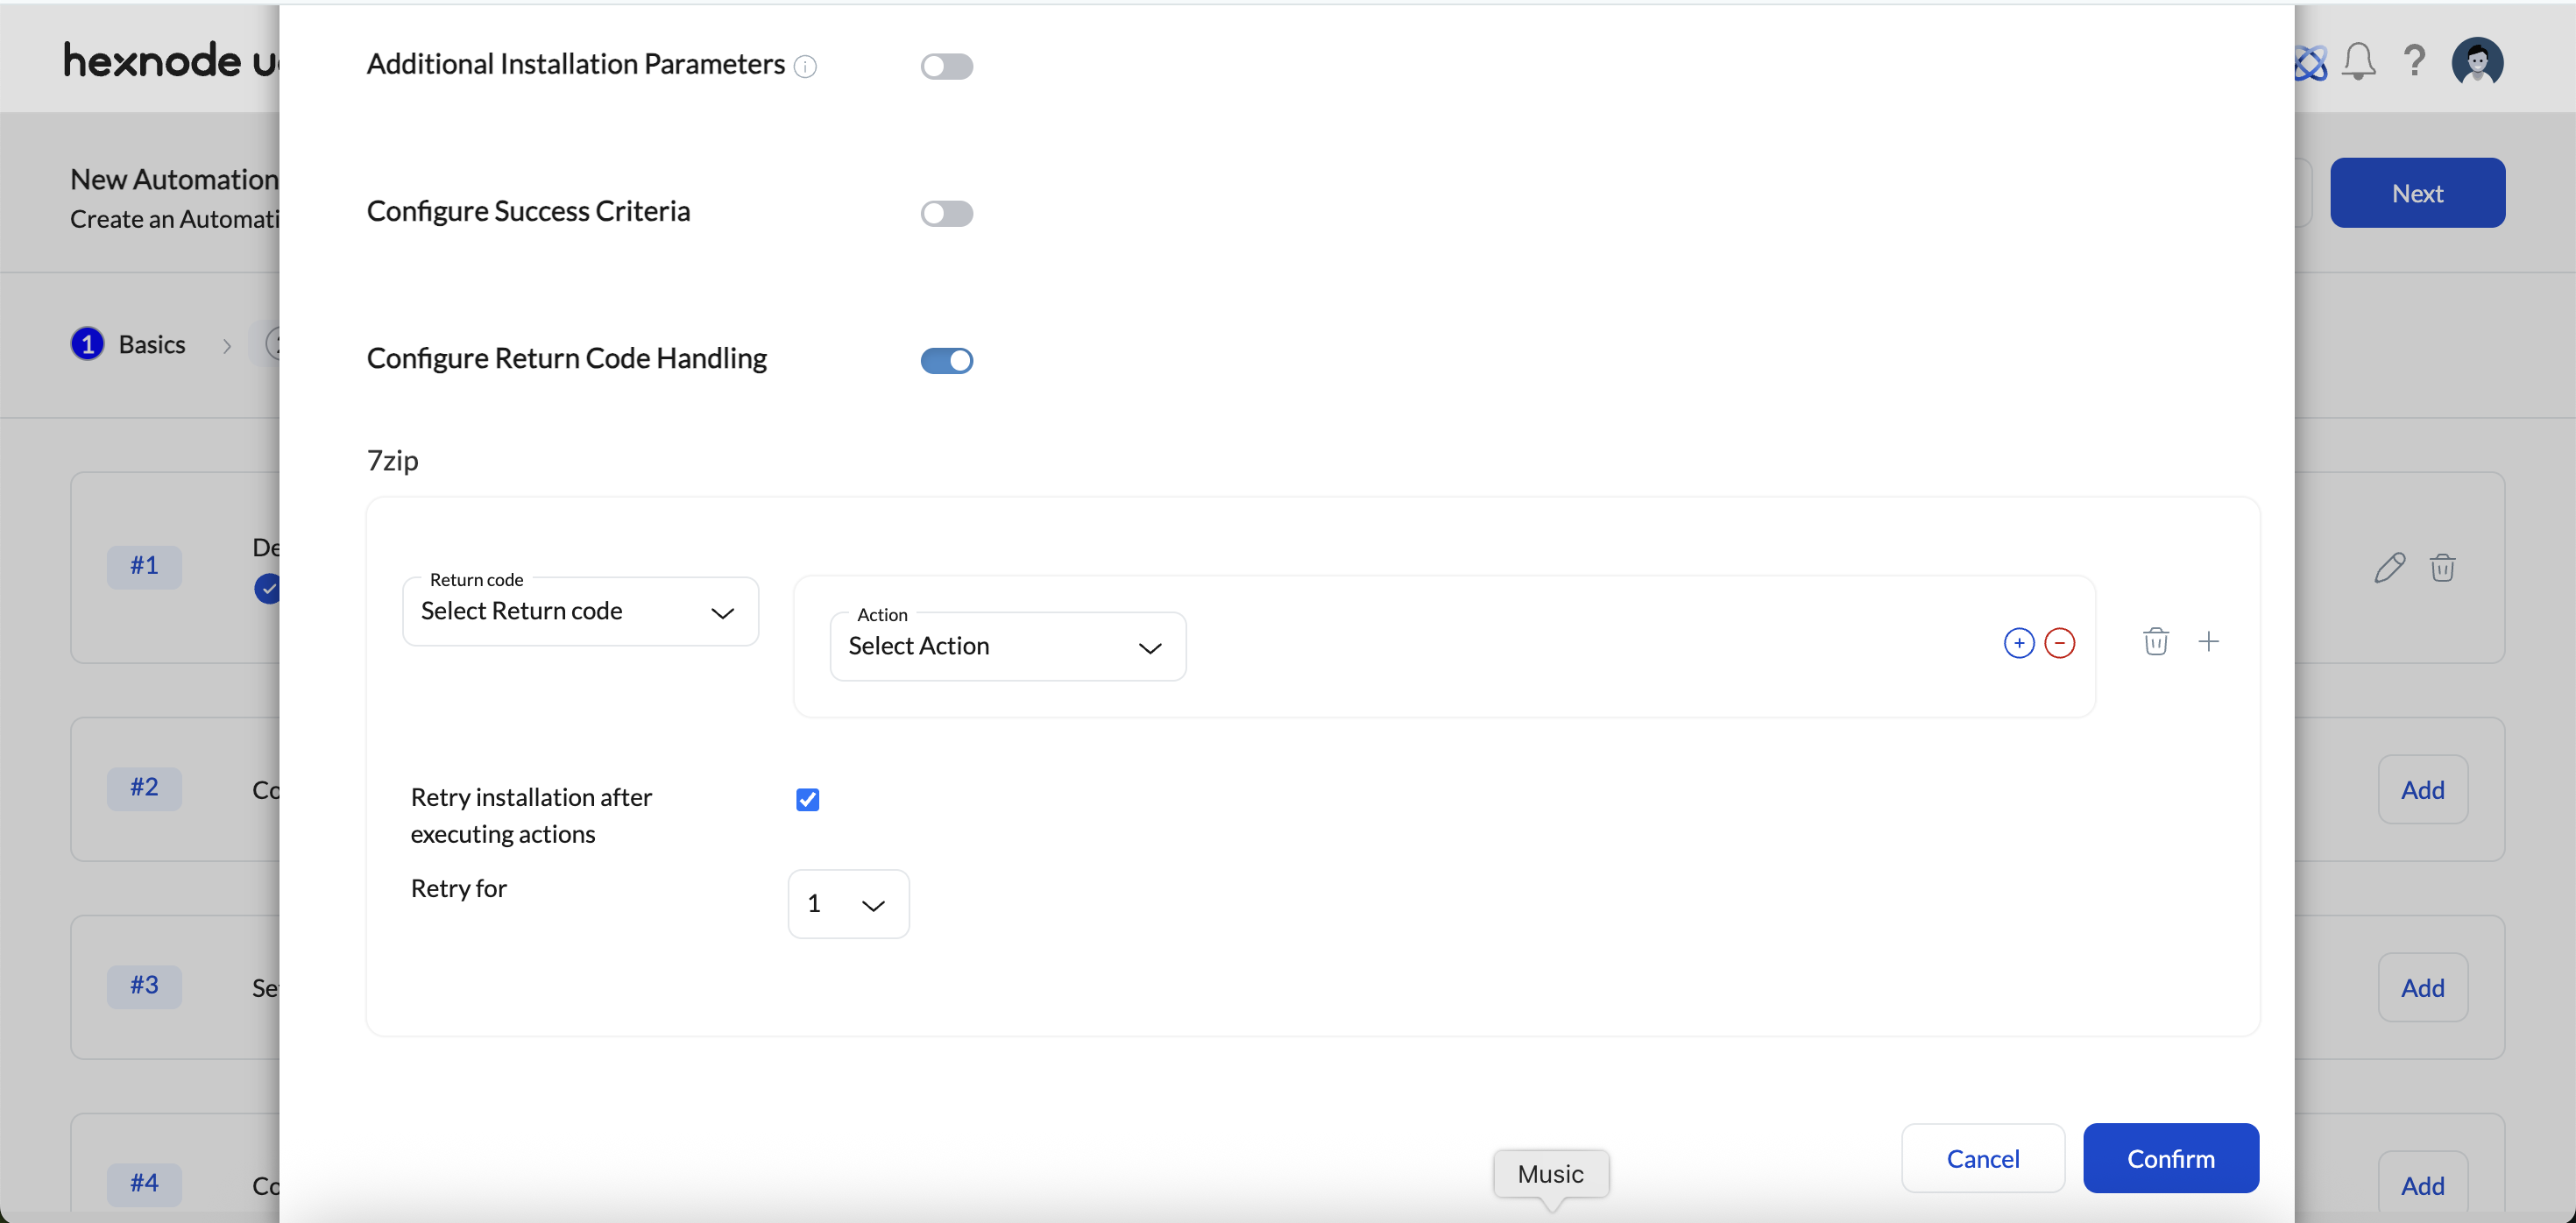Click the 7zip app heading
Image resolution: width=2576 pixels, height=1223 pixels.
coord(392,461)
